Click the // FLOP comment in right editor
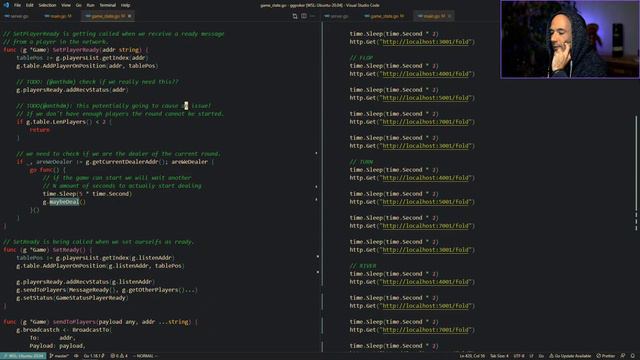640x360 pixels. click(361, 58)
